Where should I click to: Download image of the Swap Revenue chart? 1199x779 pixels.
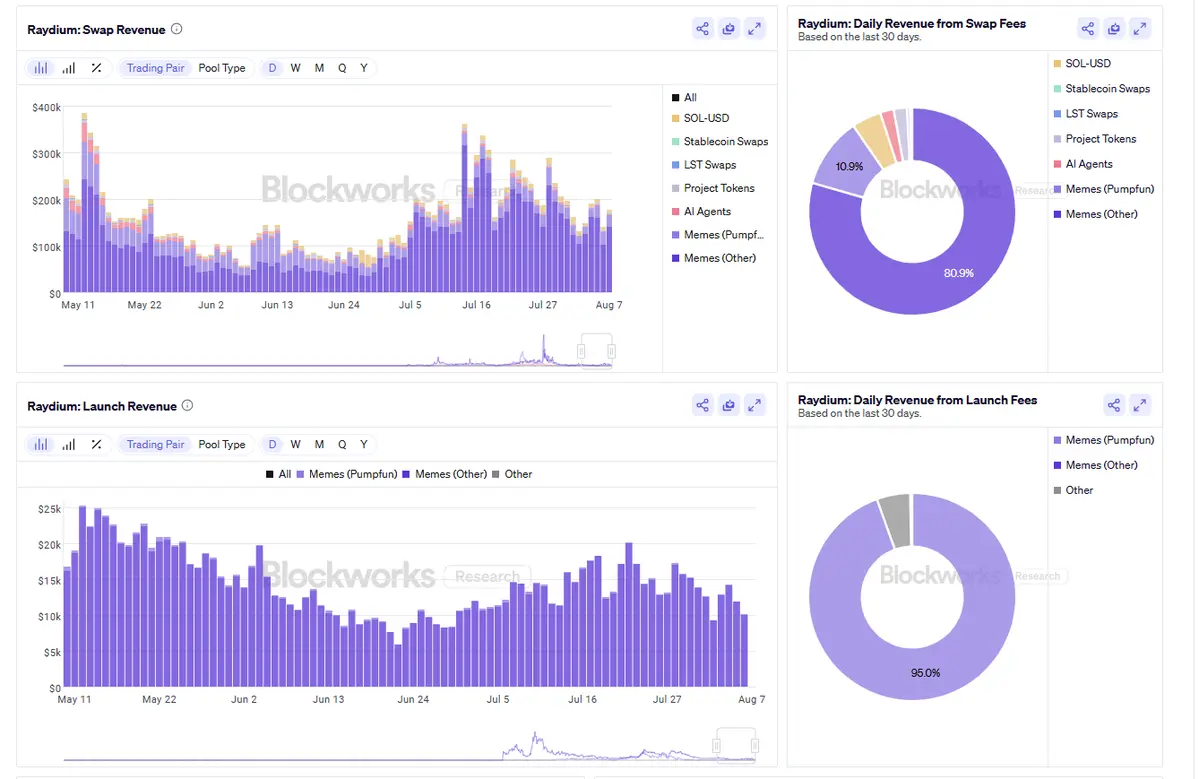pyautogui.click(x=728, y=29)
